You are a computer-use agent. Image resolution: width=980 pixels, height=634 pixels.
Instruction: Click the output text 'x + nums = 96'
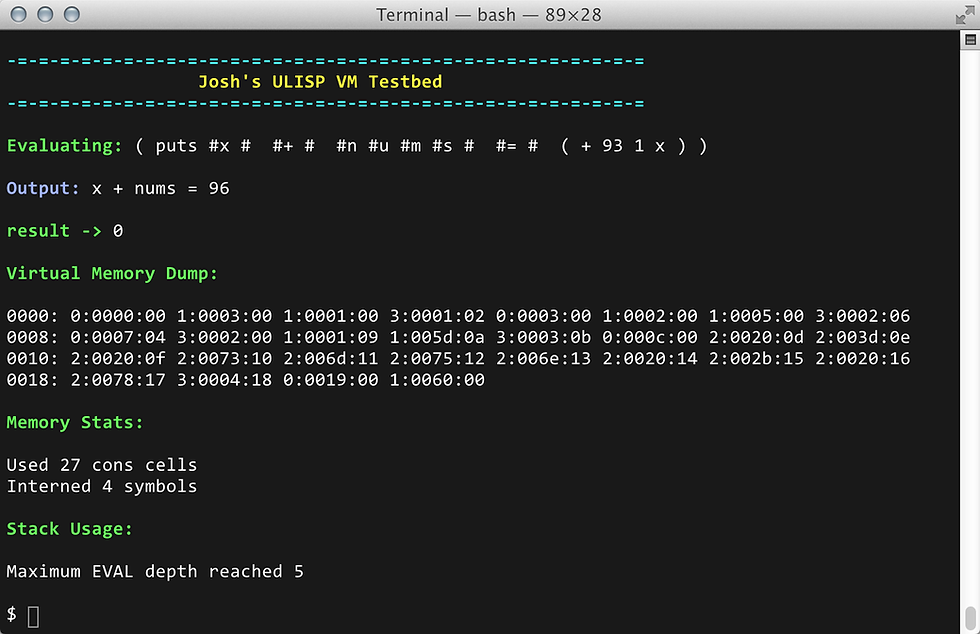[x=161, y=188]
